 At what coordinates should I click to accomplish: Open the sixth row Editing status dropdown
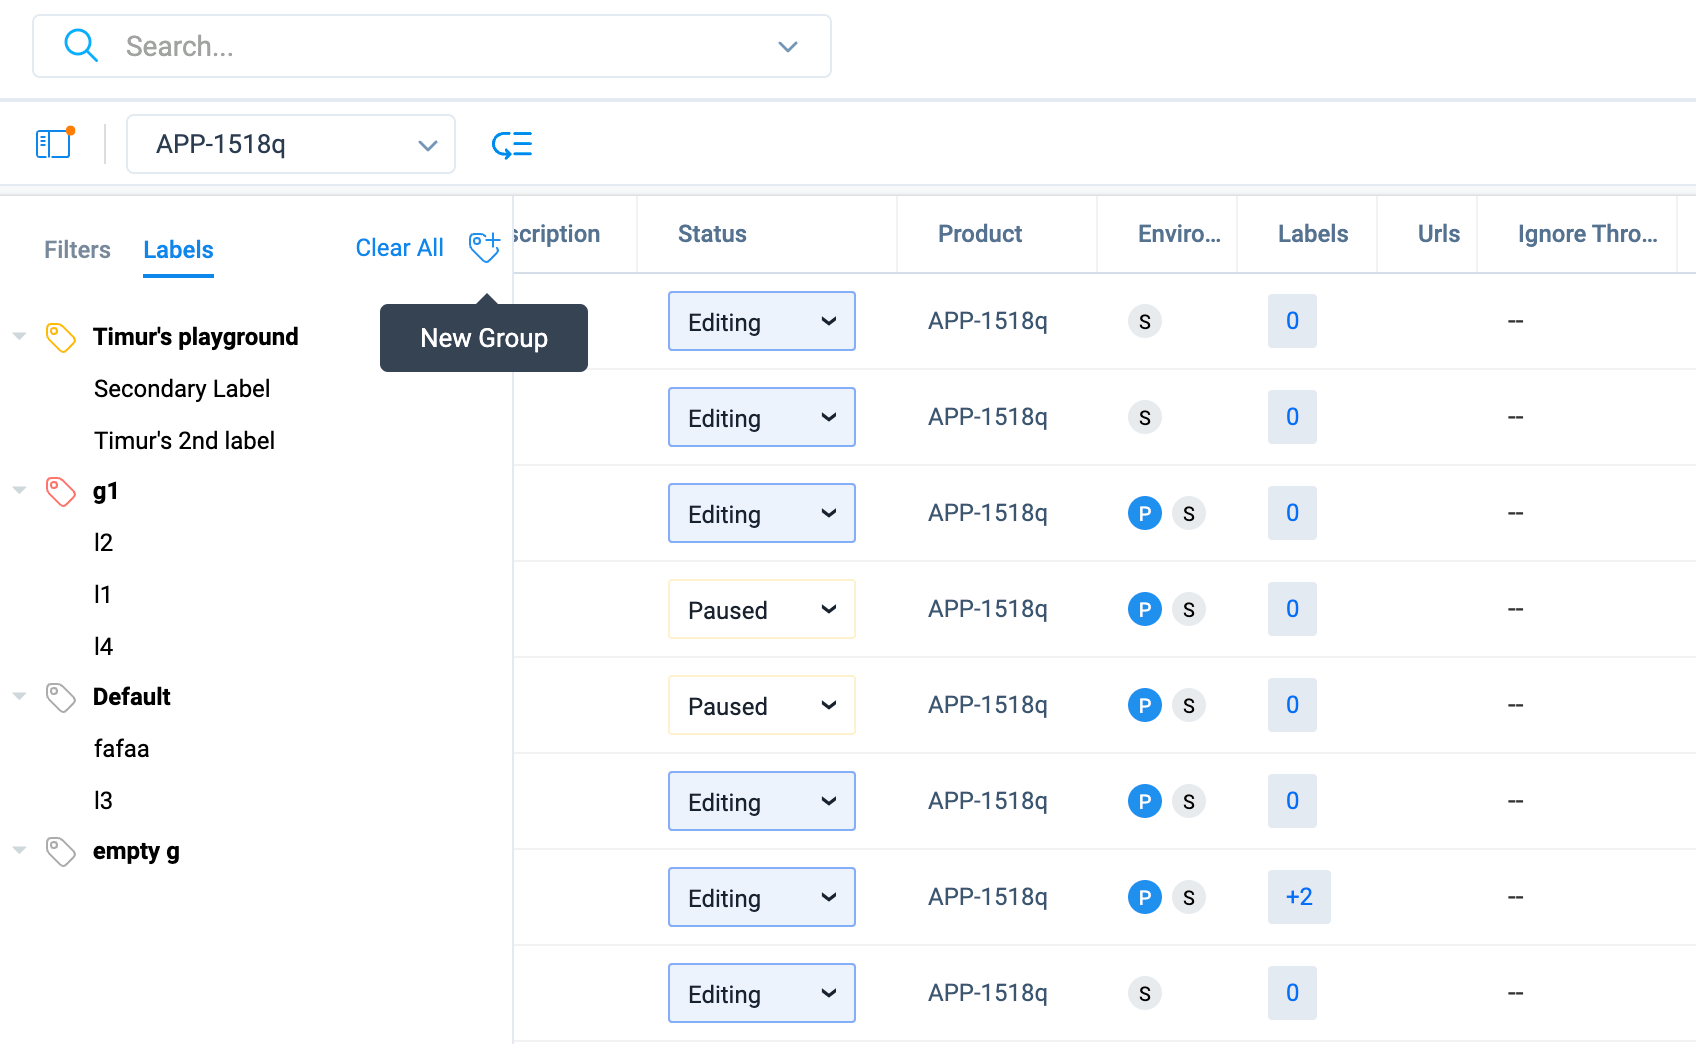(762, 801)
